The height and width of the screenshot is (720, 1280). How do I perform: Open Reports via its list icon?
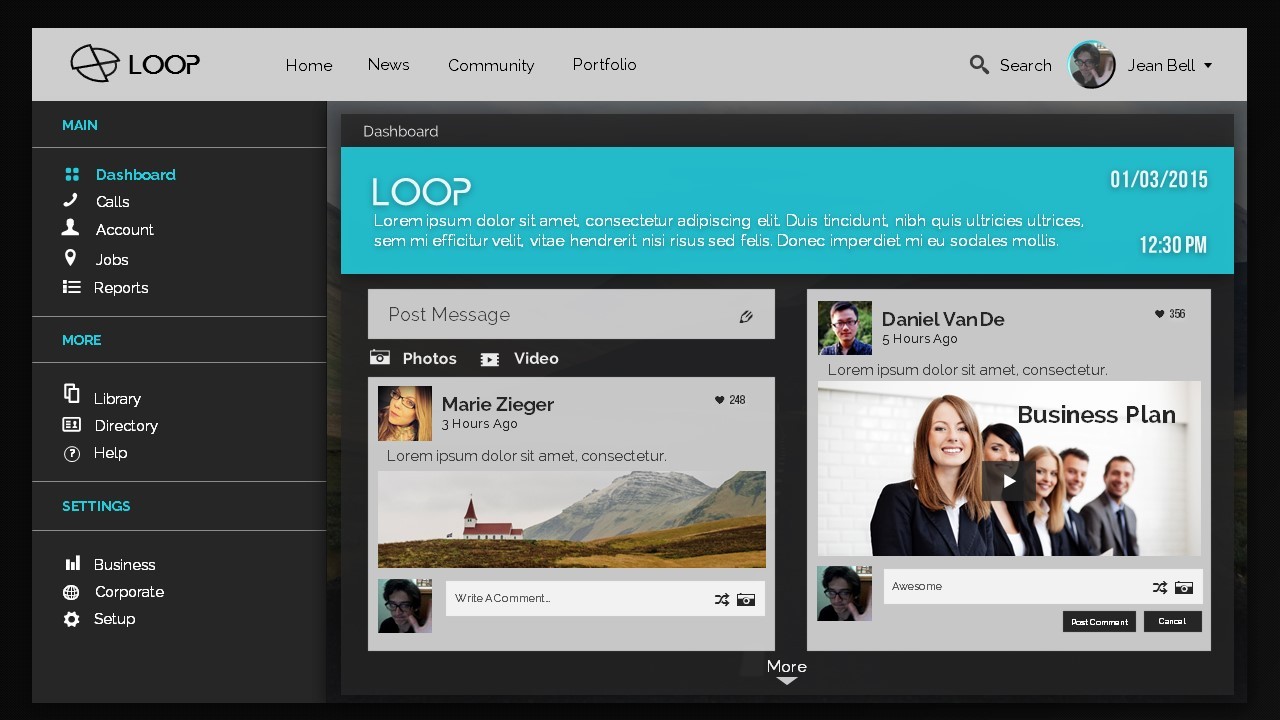pos(70,287)
